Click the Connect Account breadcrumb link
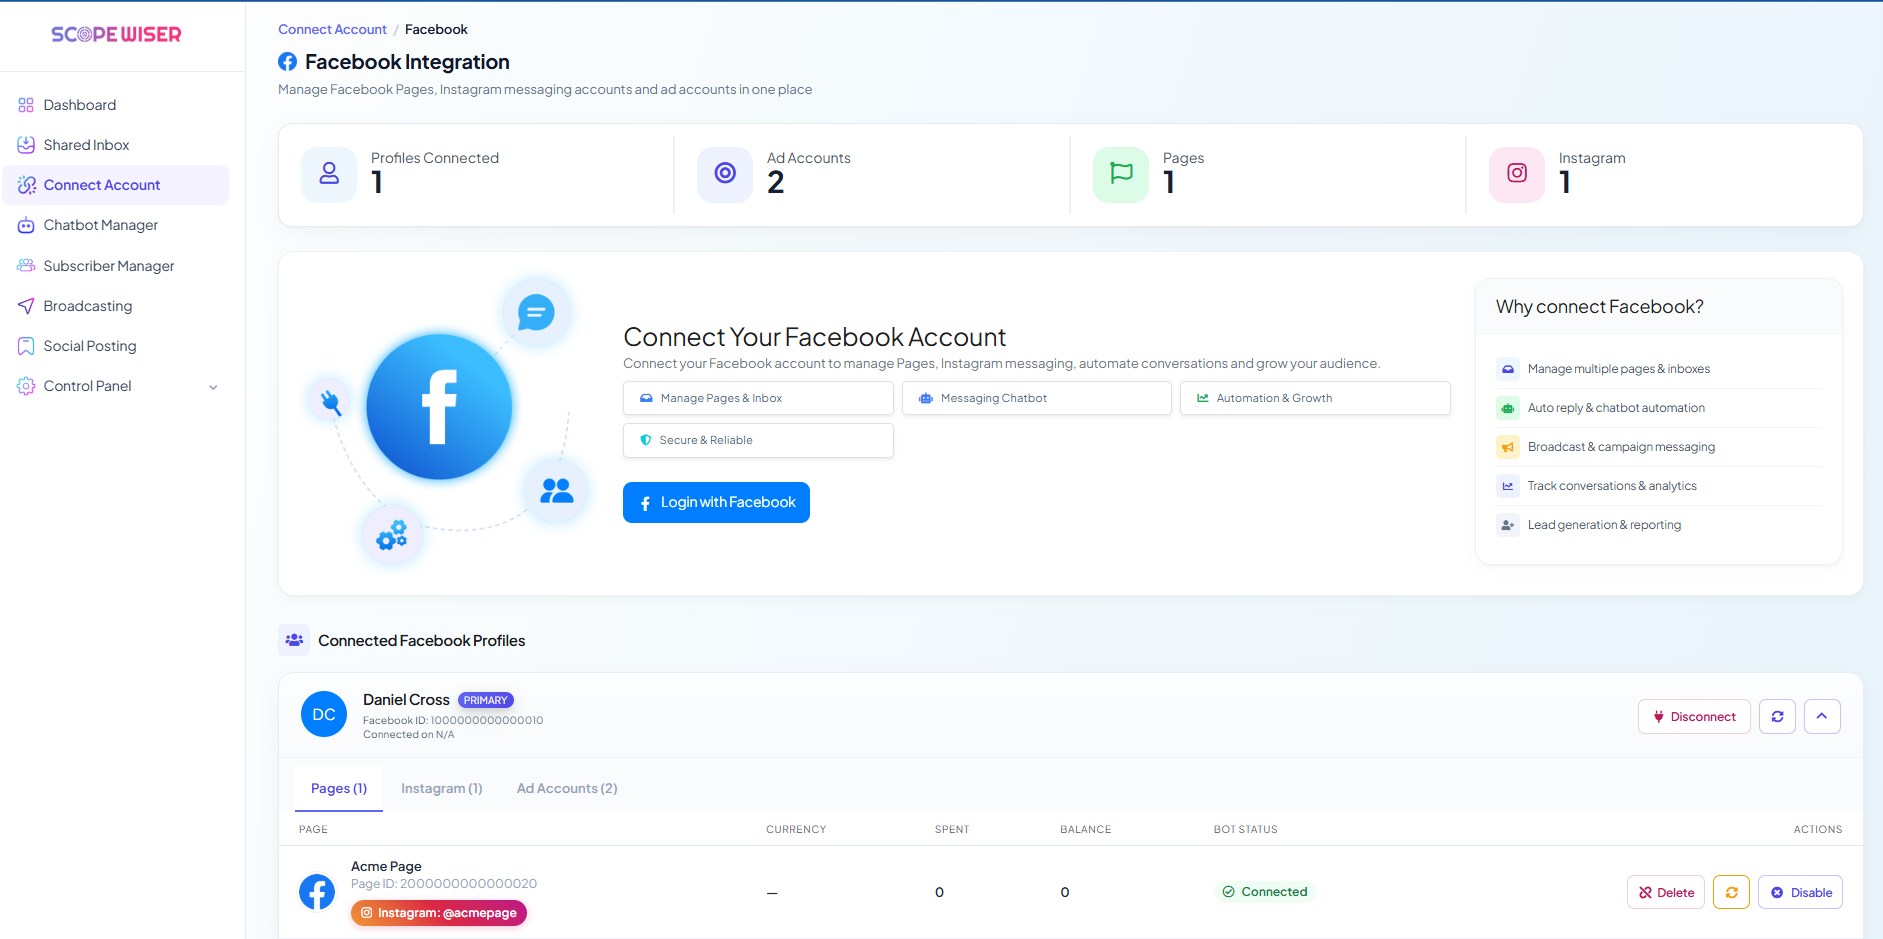1883x939 pixels. coord(332,29)
